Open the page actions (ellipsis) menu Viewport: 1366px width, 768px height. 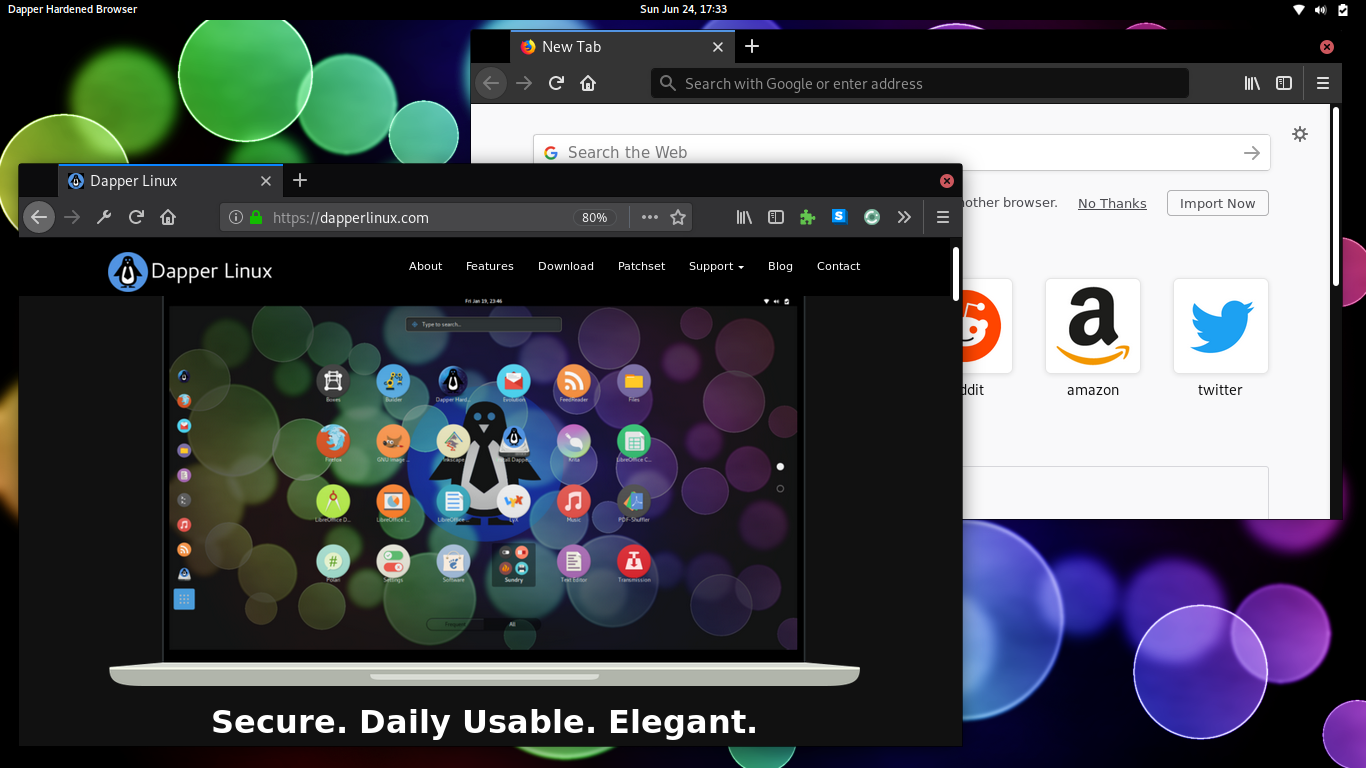(649, 217)
